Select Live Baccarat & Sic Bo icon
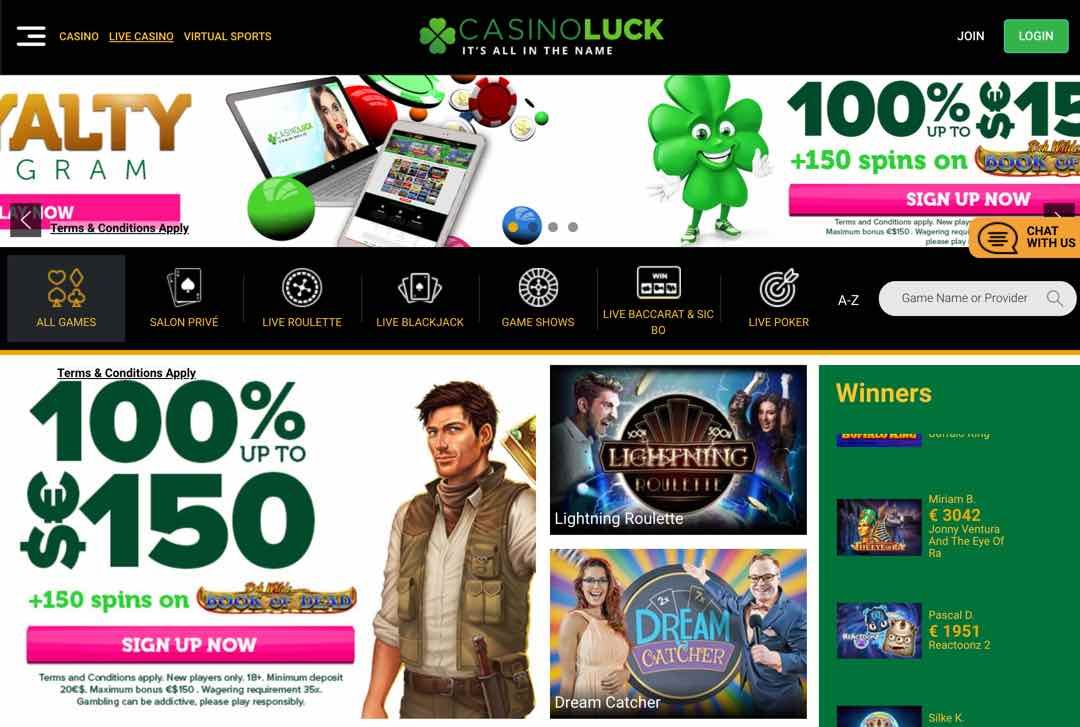 point(658,283)
